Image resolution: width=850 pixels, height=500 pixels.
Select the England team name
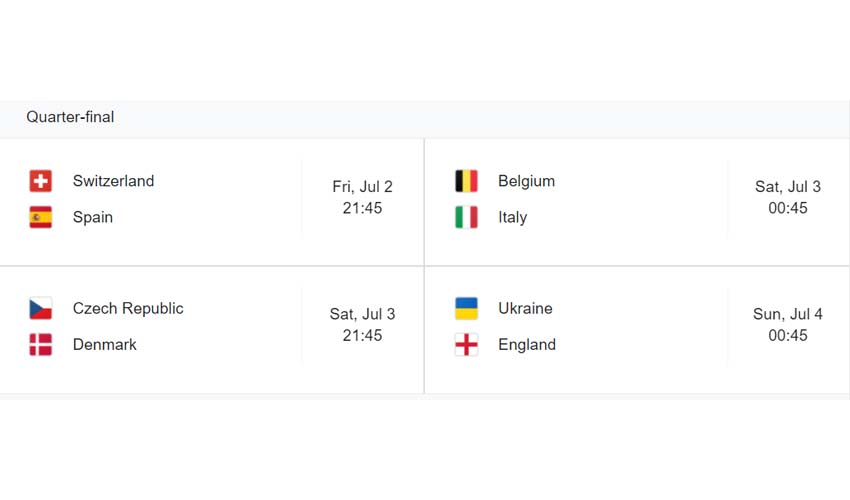(527, 345)
